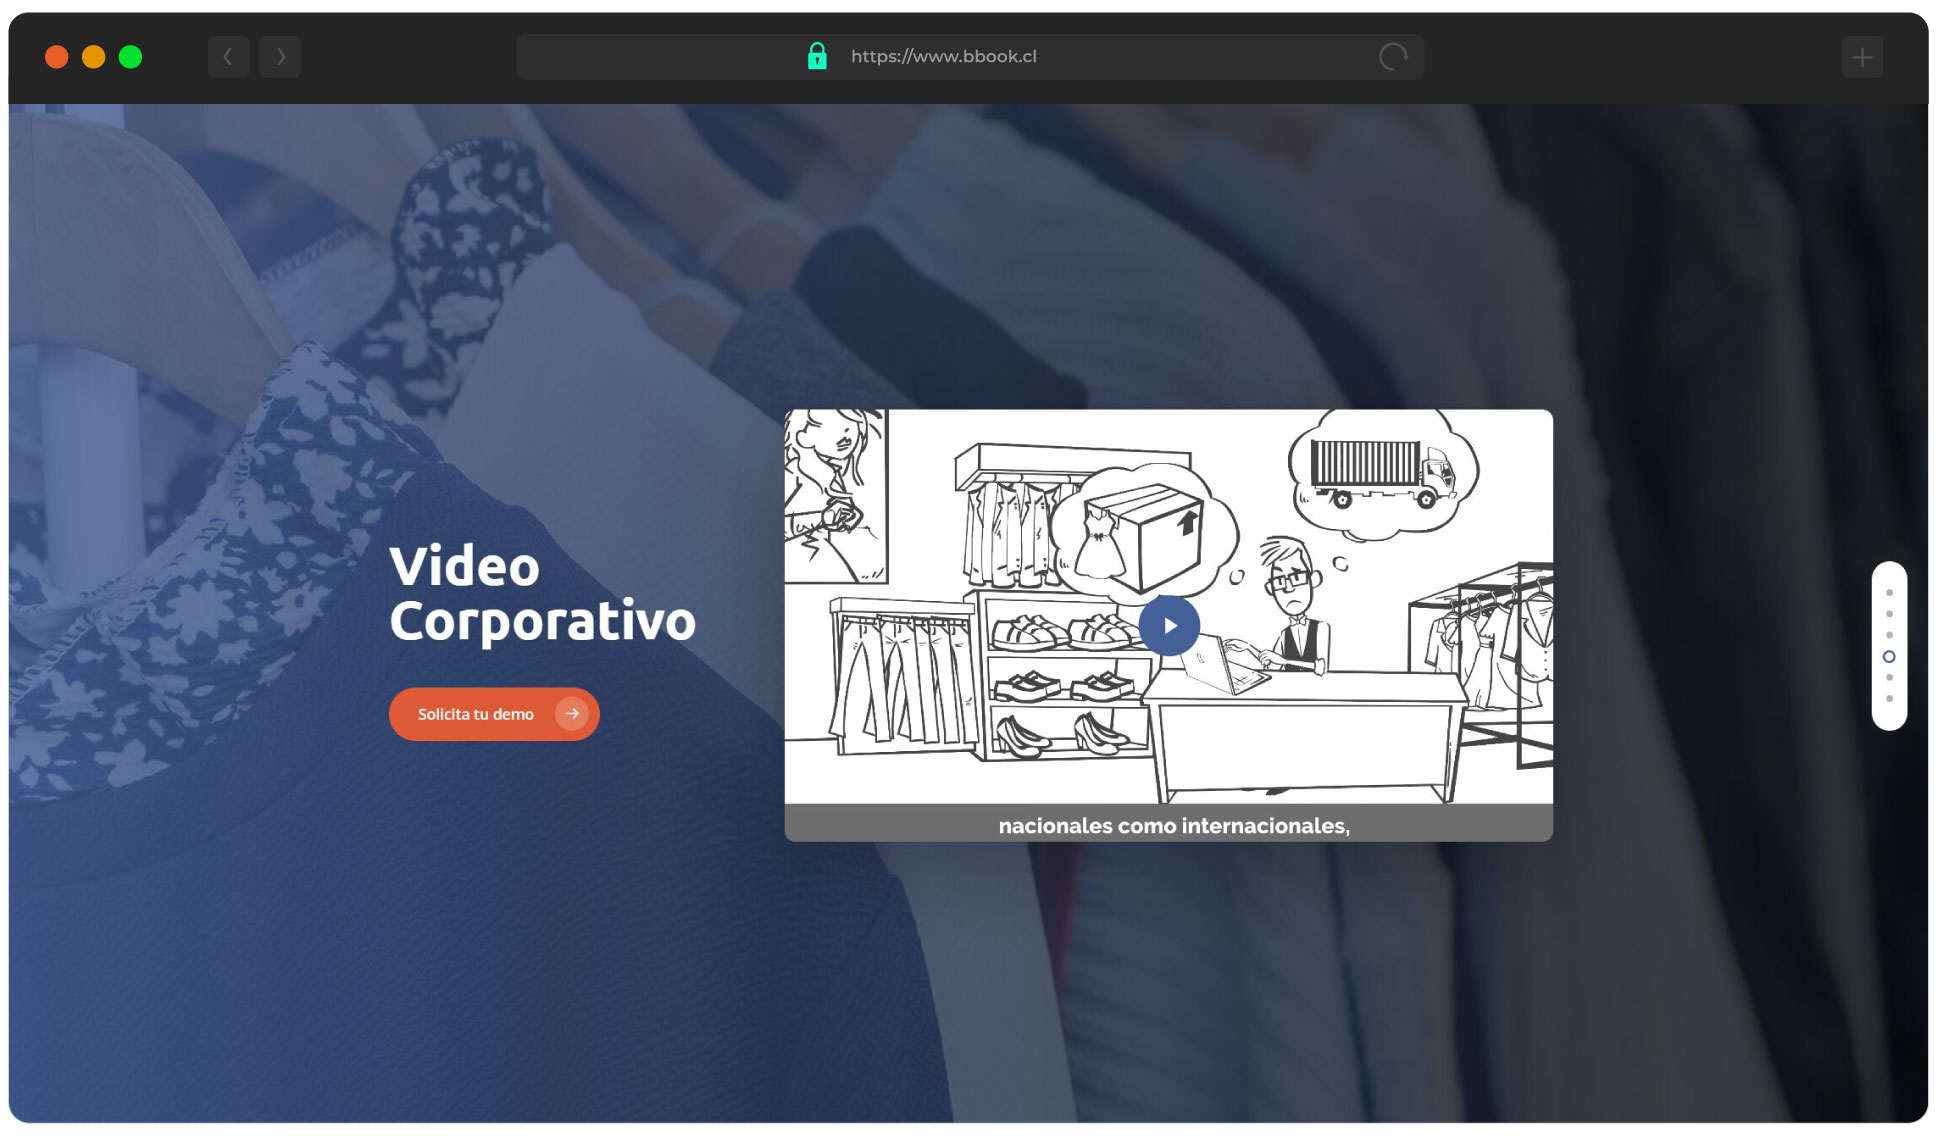
Task: Click the subtitle "nacionales como internacionales,"
Action: click(1174, 826)
